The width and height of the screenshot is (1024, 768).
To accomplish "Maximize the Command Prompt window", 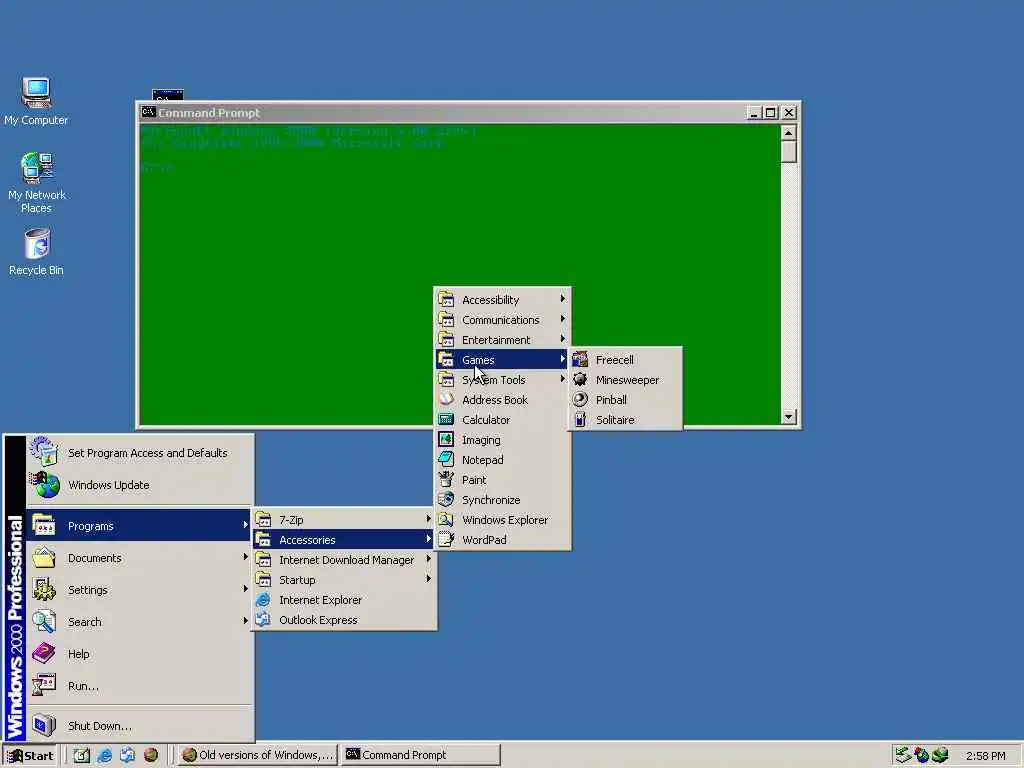I will (x=771, y=112).
